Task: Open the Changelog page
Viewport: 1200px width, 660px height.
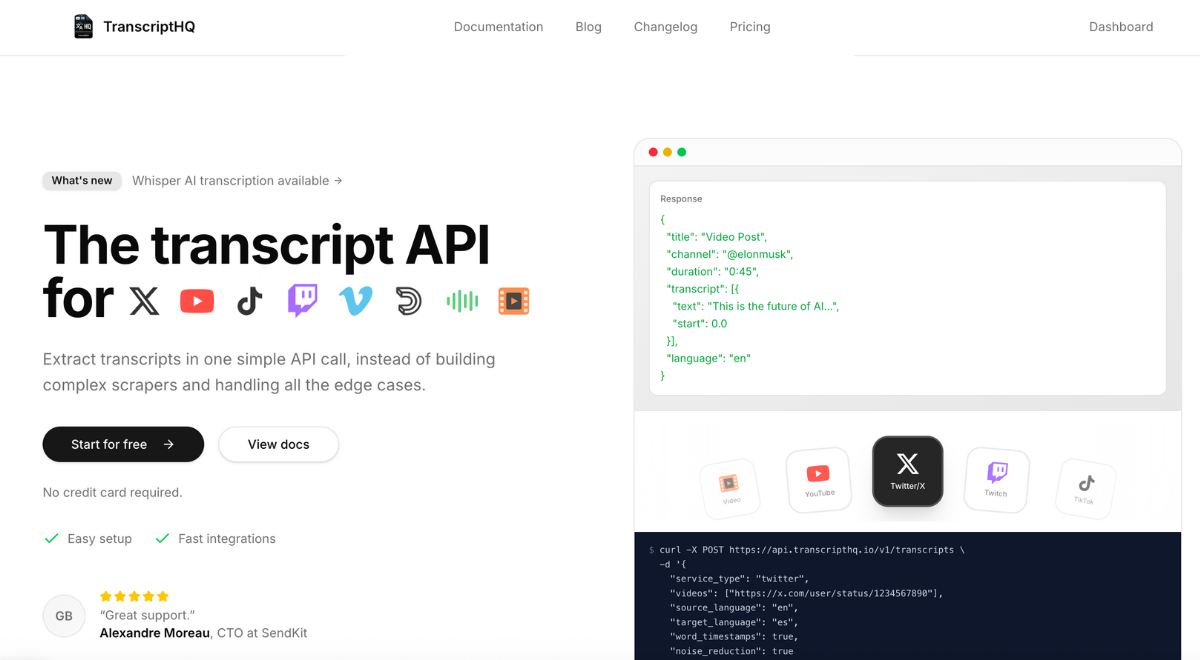Action: pyautogui.click(x=665, y=27)
